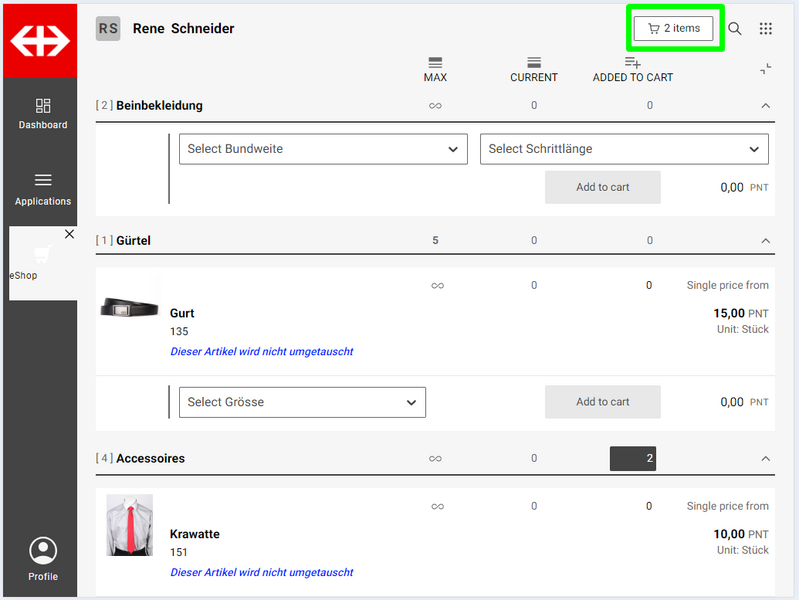Open the Select Bundweite dropdown
This screenshot has height=600, width=799.
(323, 149)
